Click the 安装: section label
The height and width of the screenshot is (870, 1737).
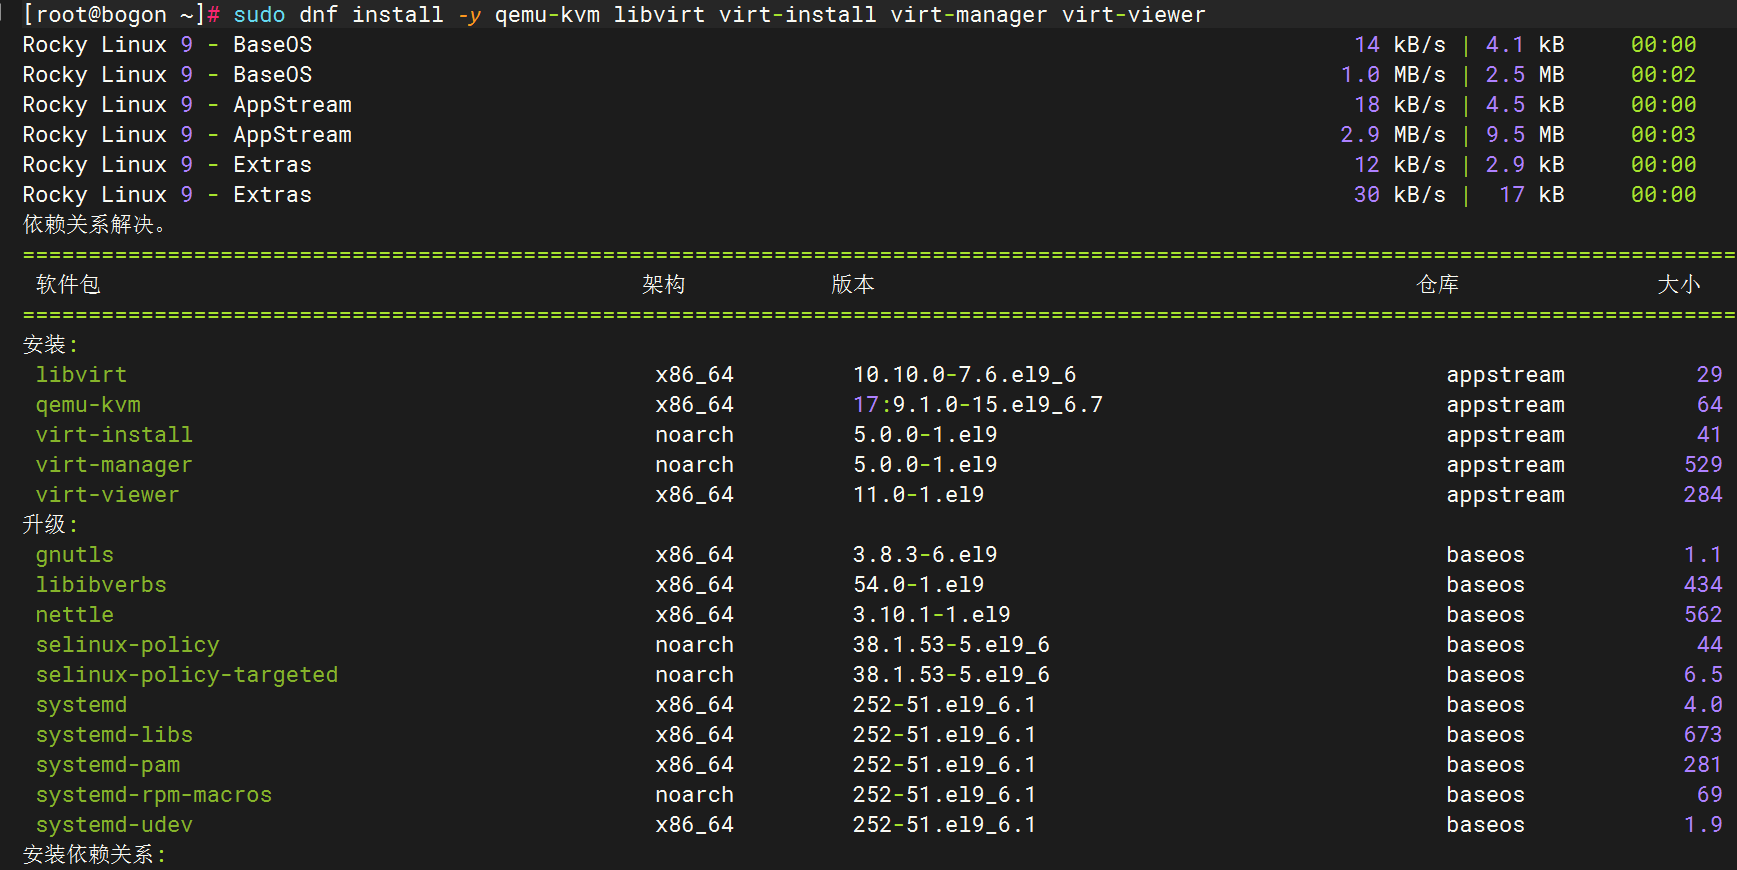(x=50, y=345)
